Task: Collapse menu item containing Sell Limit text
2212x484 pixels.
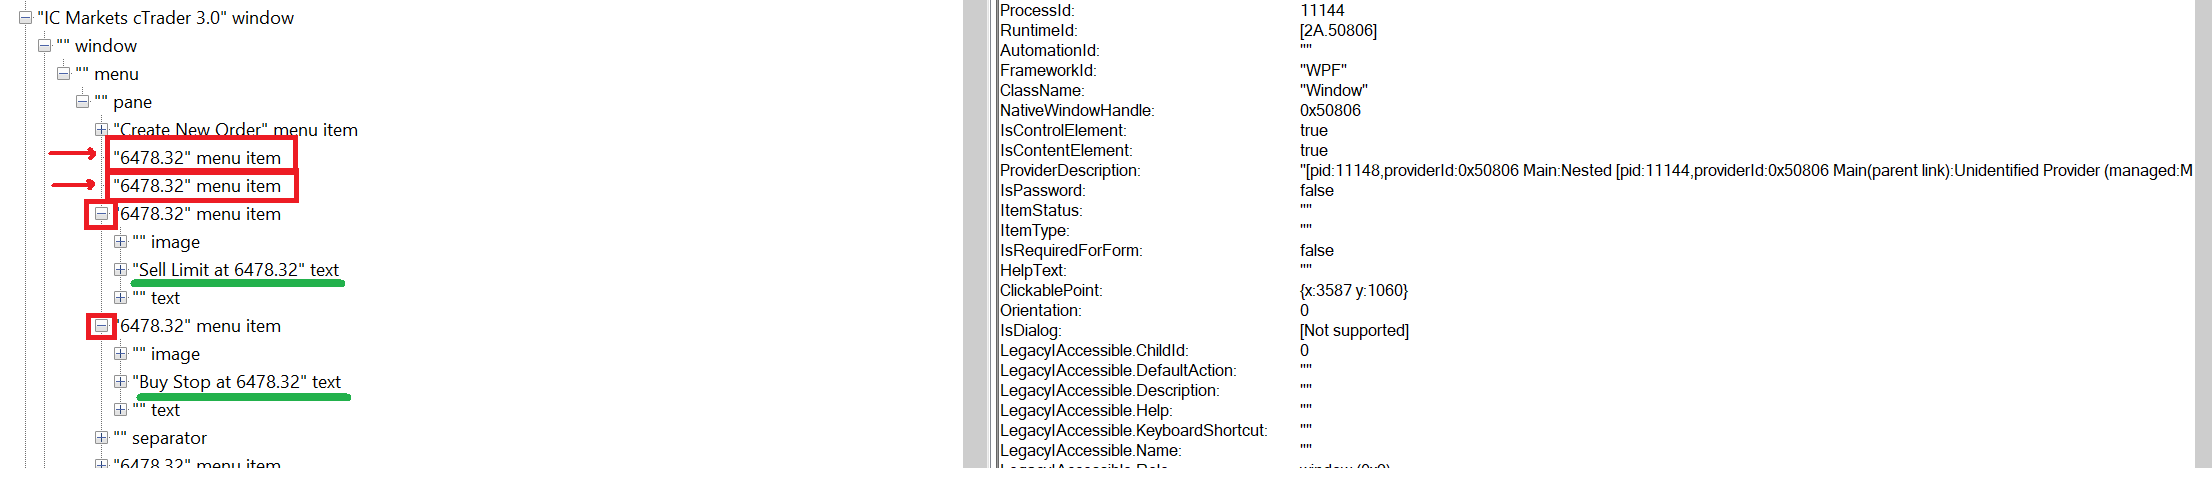Action: (101, 213)
